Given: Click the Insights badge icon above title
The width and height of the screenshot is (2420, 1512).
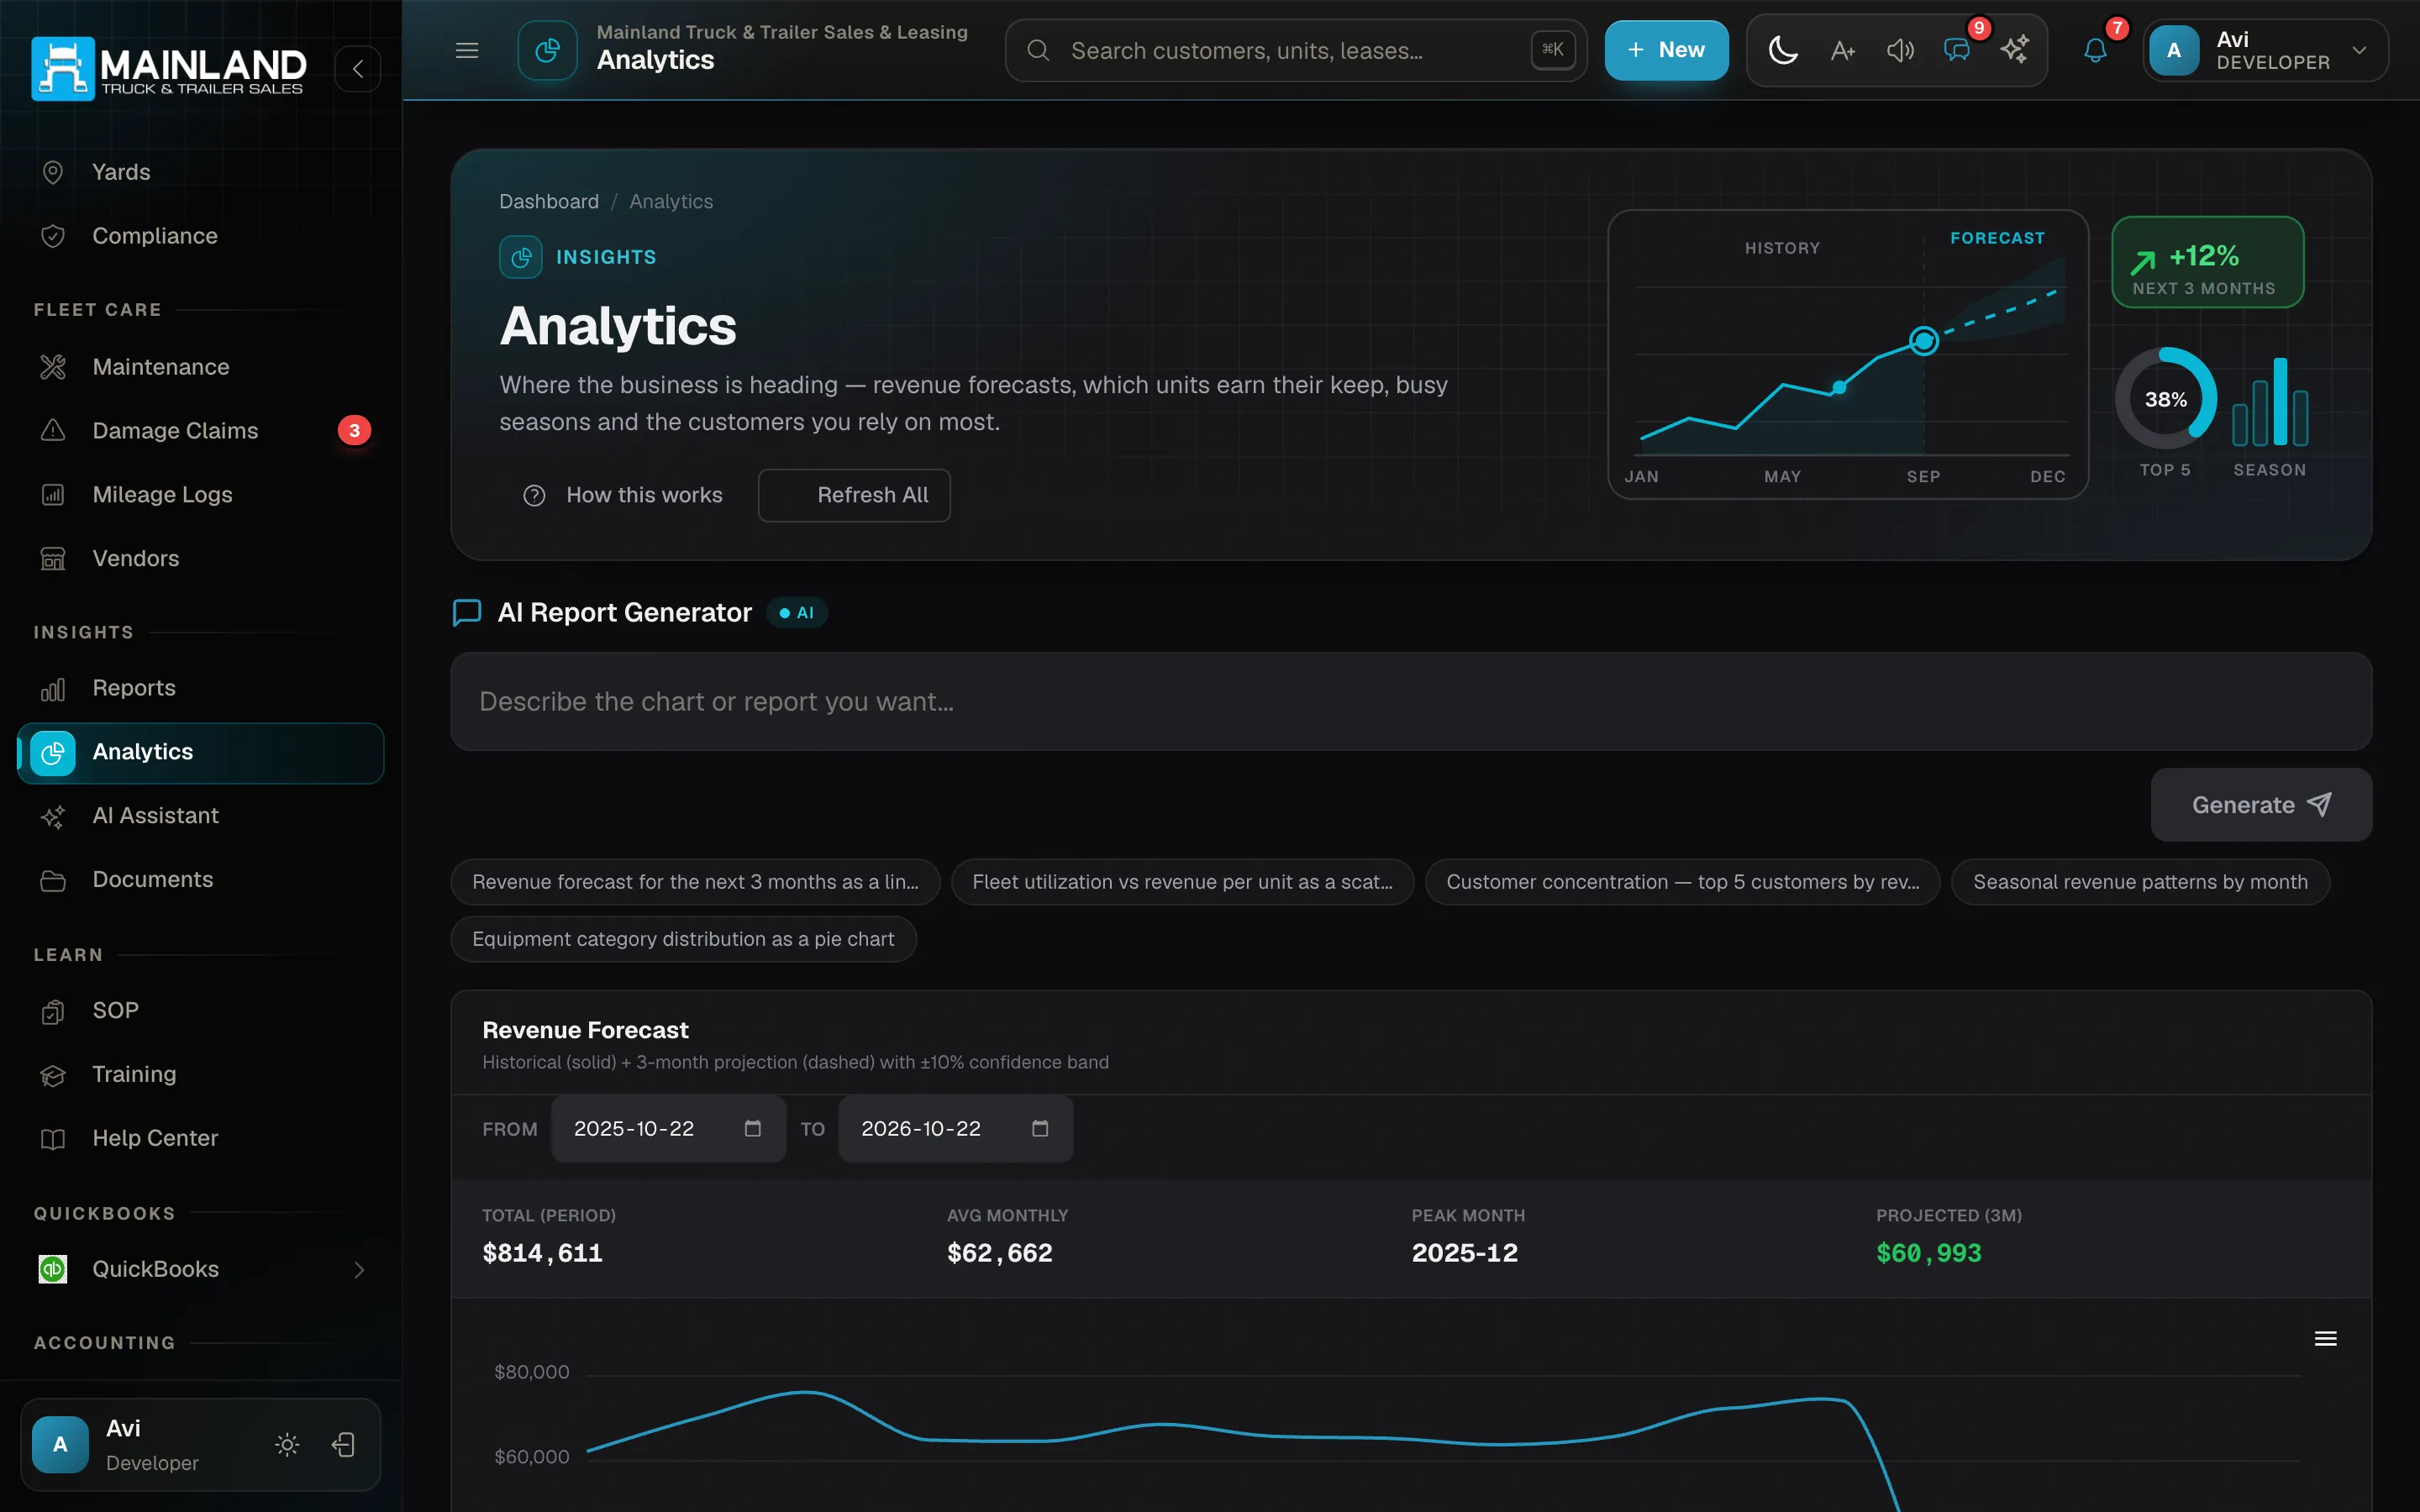Looking at the screenshot, I should (521, 257).
